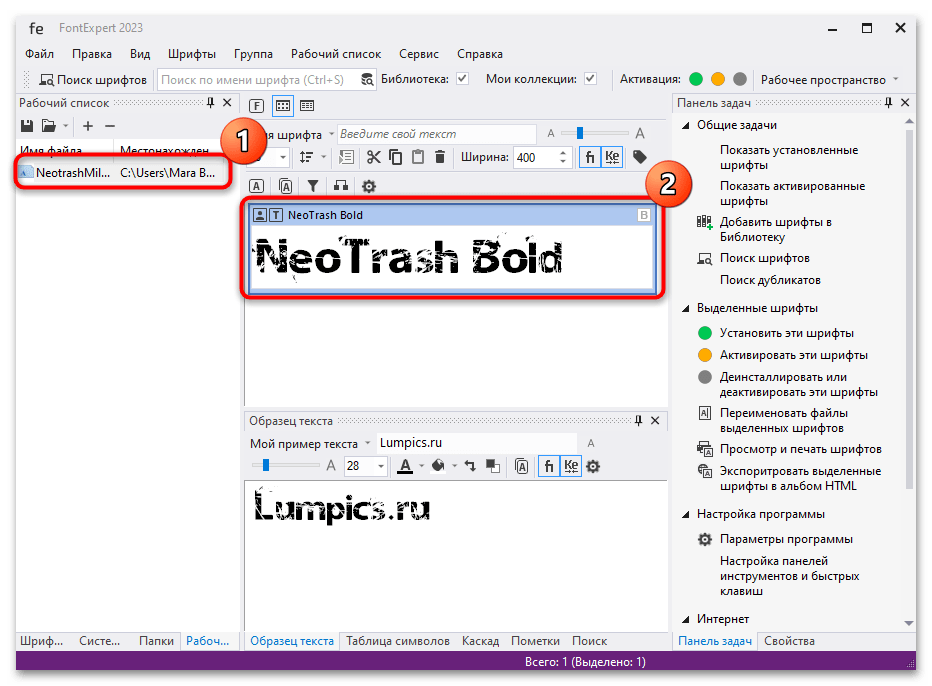Click the trash Delete icon on toolbar
The image size is (932, 686).
pos(439,157)
